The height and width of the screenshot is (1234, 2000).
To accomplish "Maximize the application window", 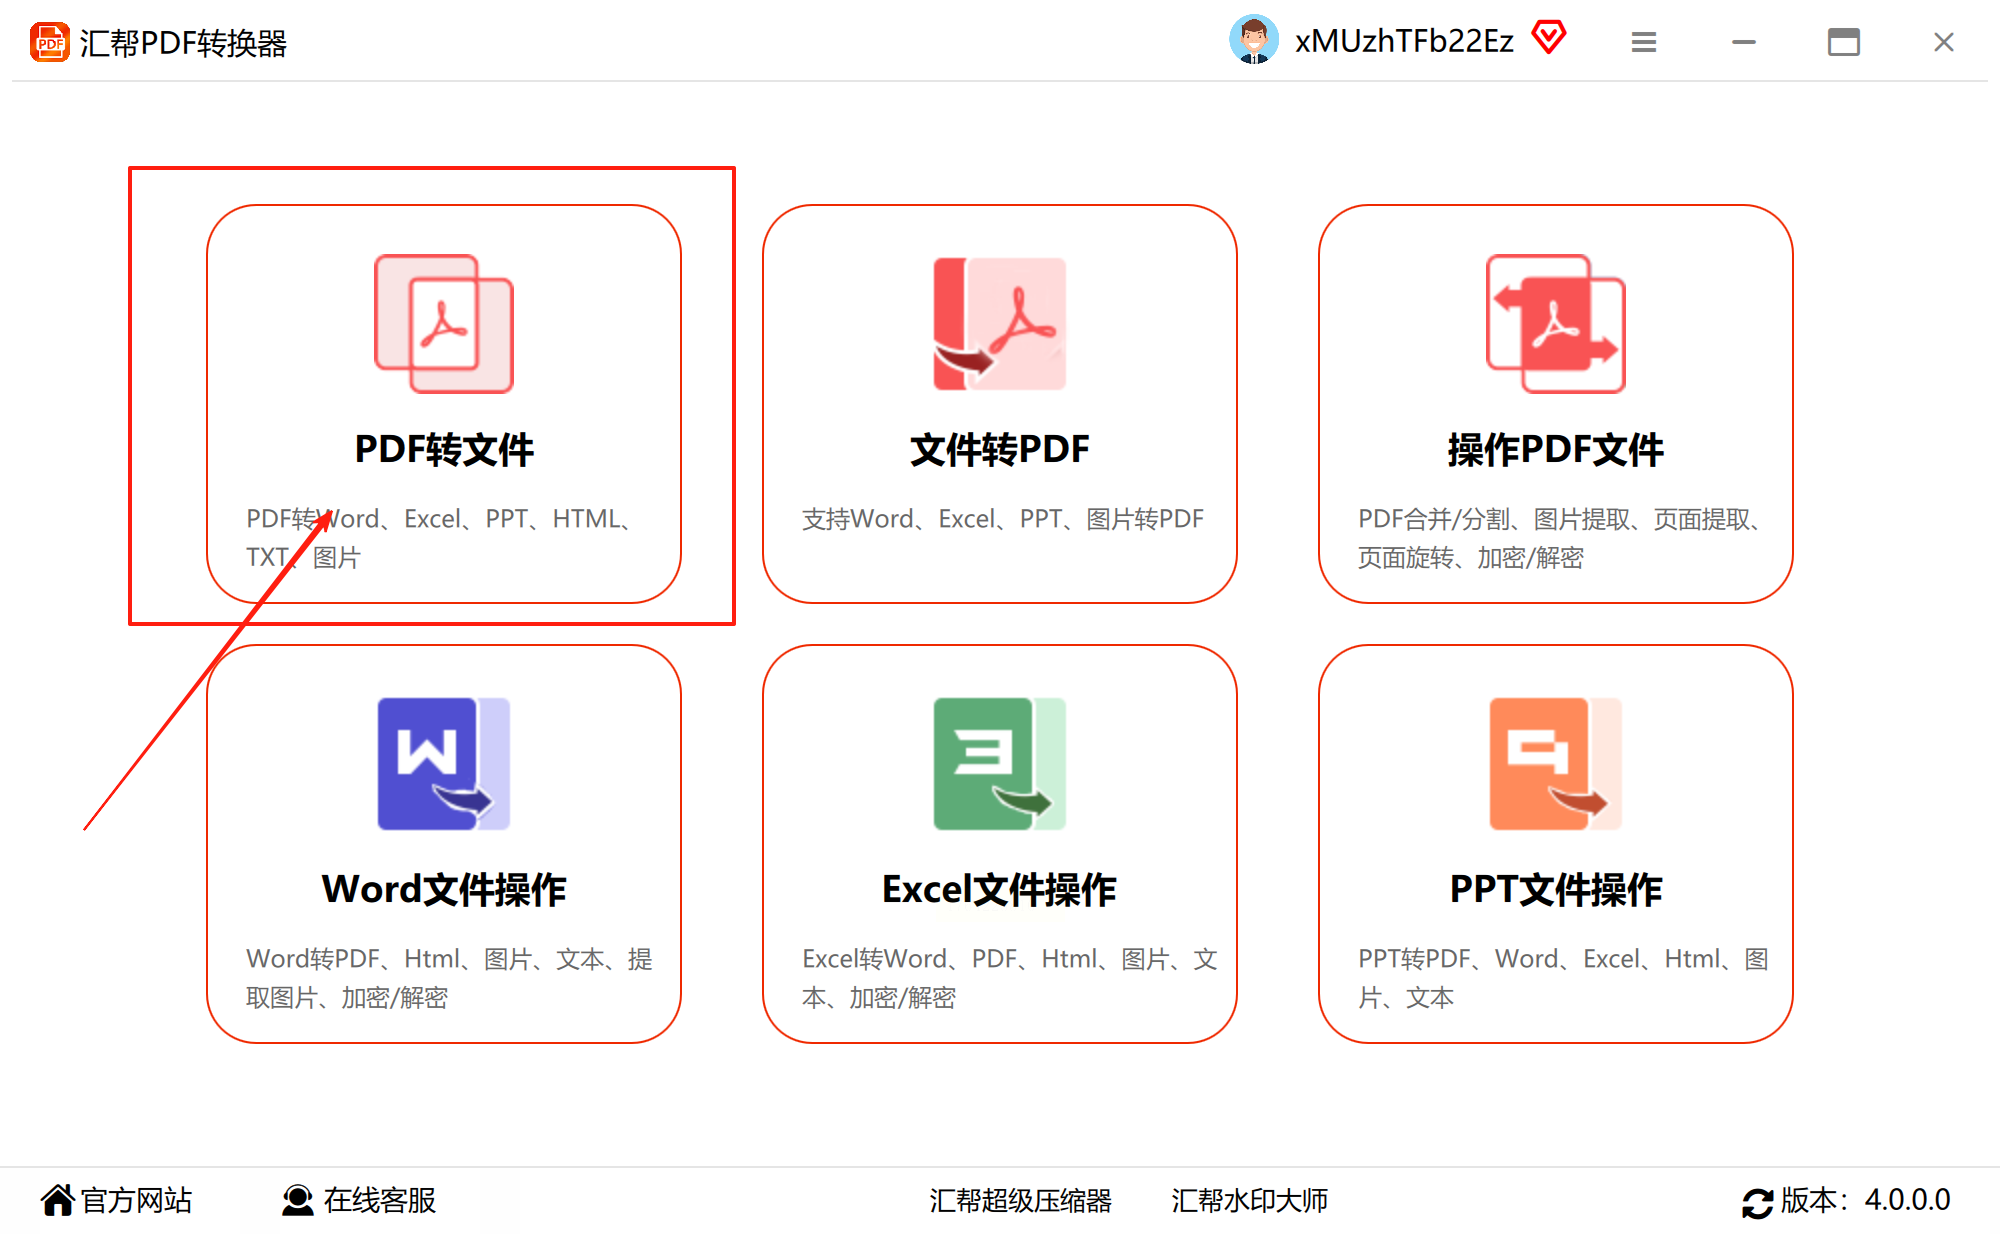I will pos(1843,42).
